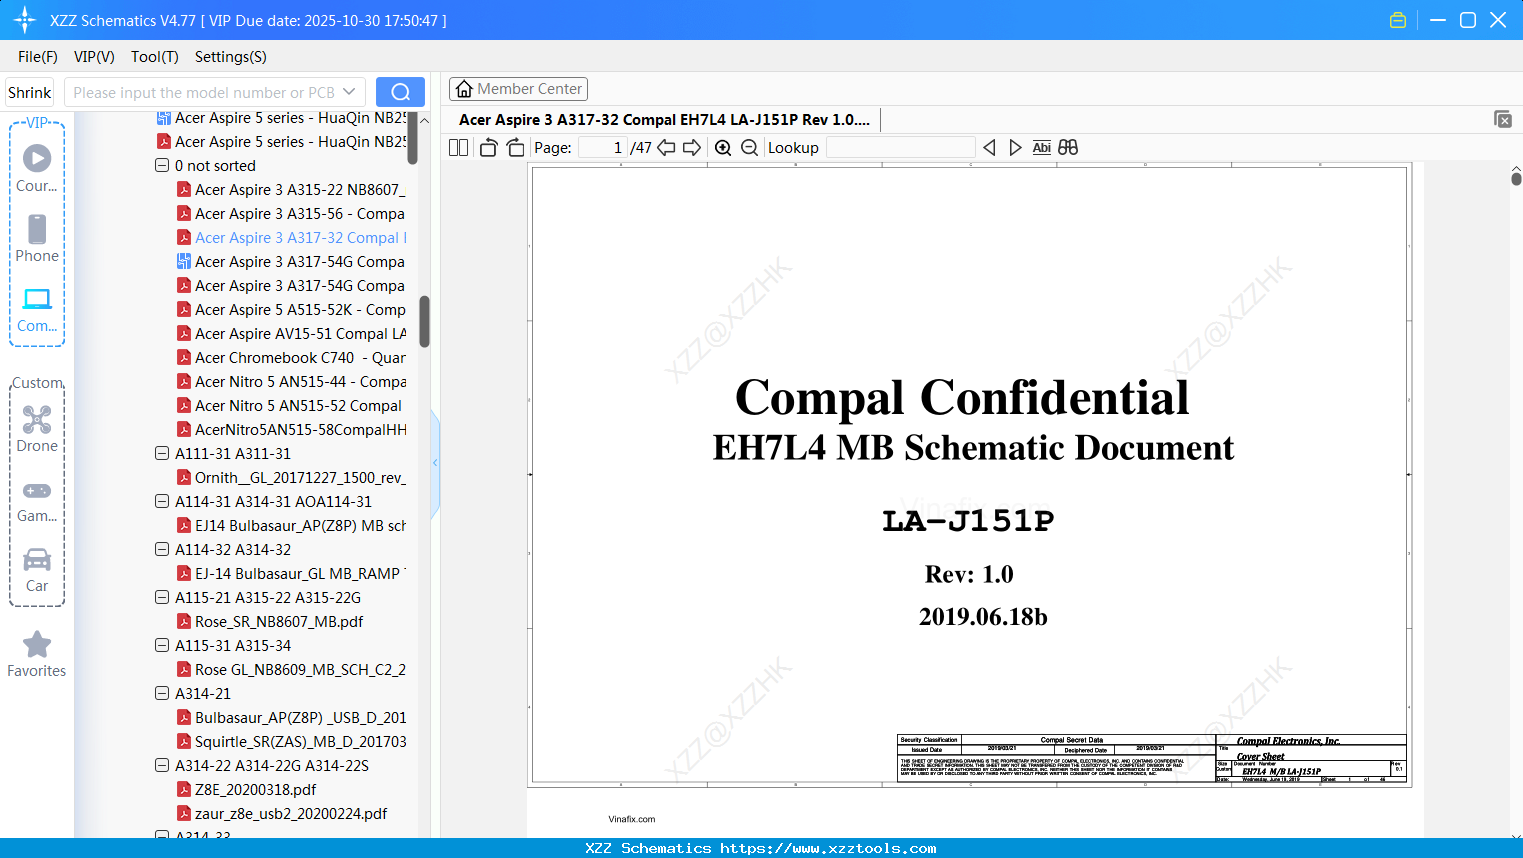This screenshot has height=858, width=1523.
Task: Go to previous page arrow
Action: (x=666, y=148)
